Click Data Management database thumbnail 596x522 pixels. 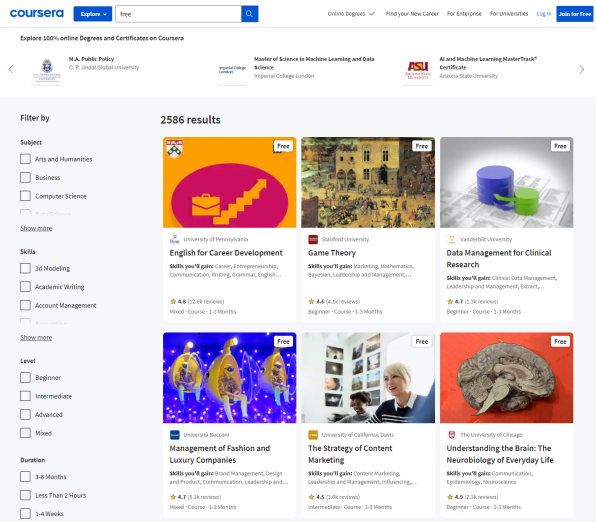pyautogui.click(x=506, y=182)
